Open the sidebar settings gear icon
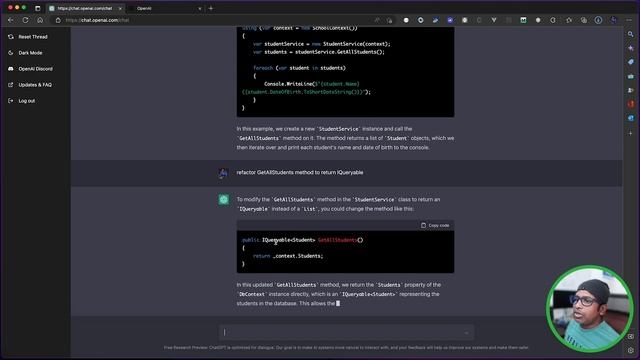Image resolution: width=640 pixels, height=360 pixels. 631,350
